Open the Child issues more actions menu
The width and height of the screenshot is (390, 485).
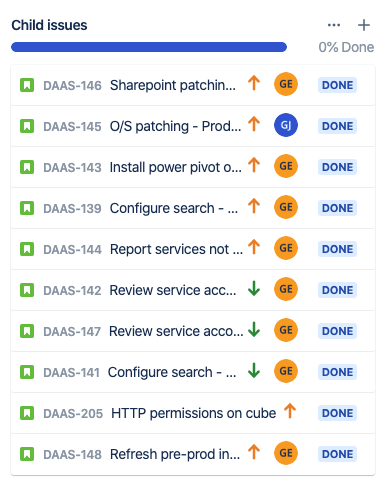click(334, 25)
